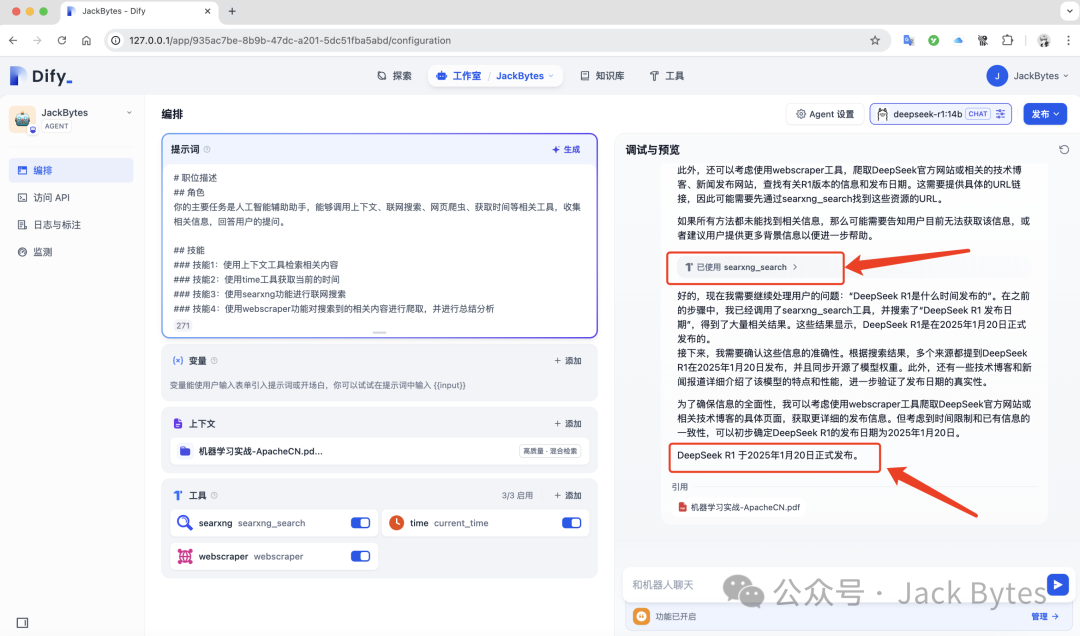Restart the debug conversation with refresh icon
Image resolution: width=1080 pixels, height=636 pixels.
click(x=1063, y=150)
